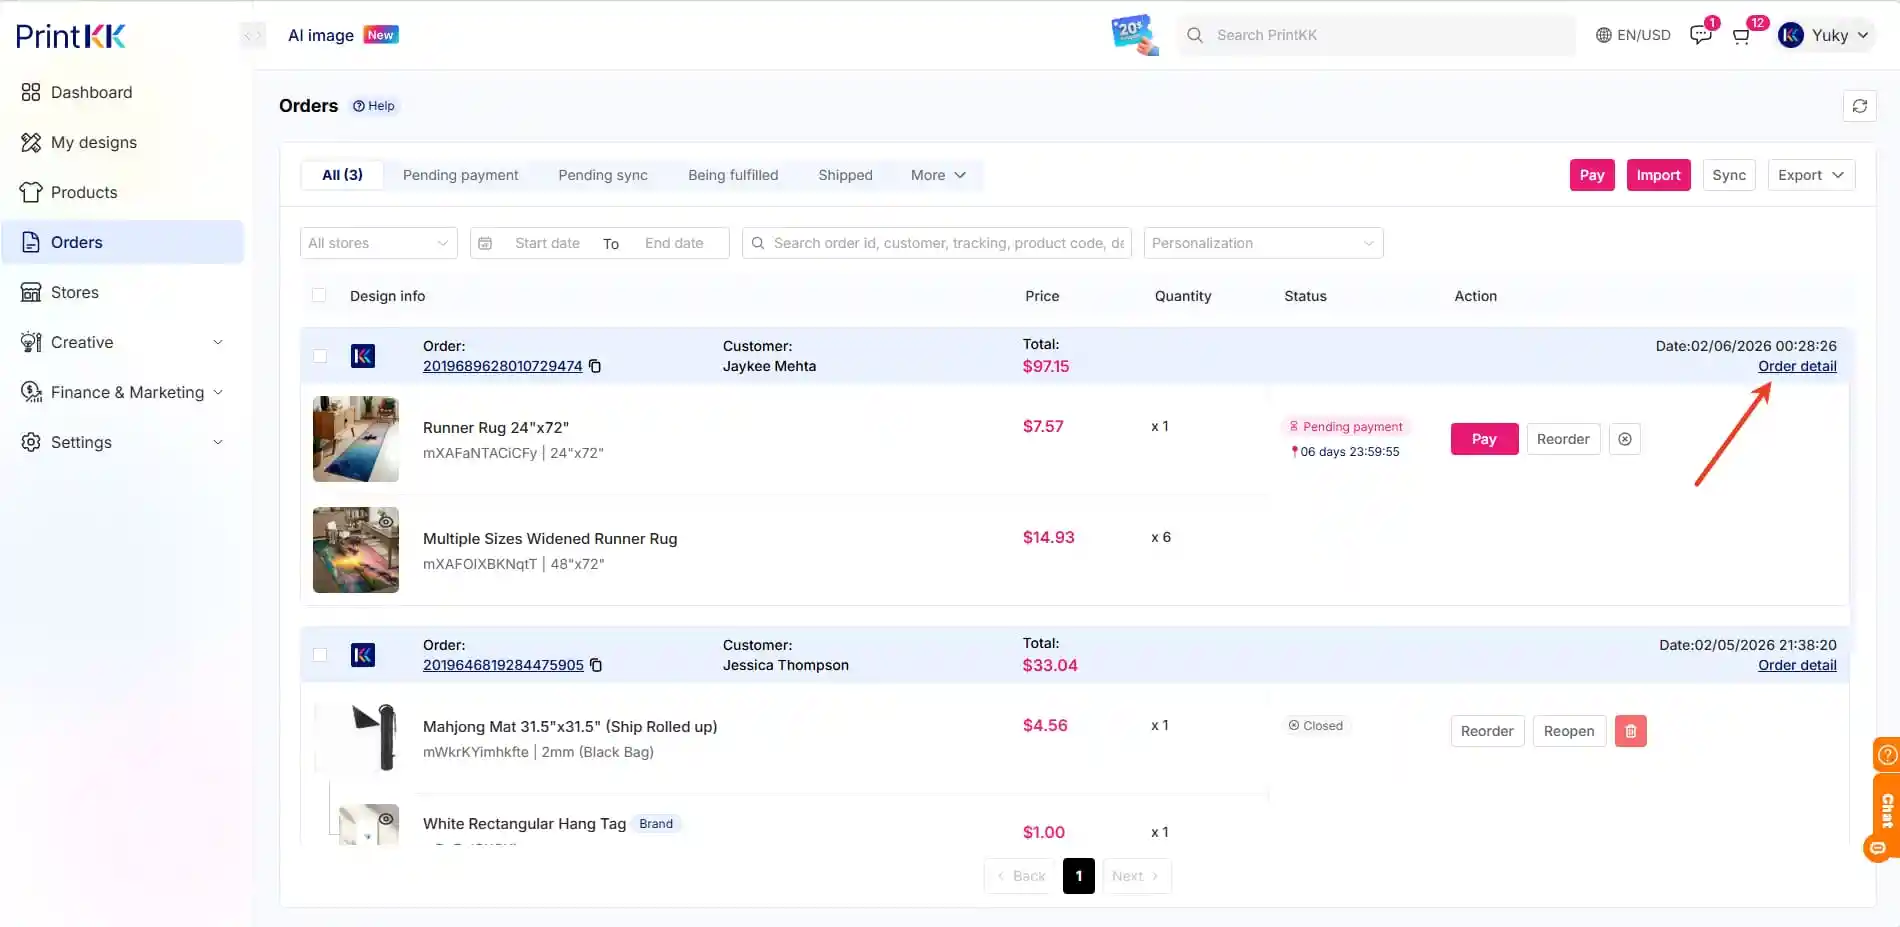The image size is (1900, 927).
Task: Check Jessica Thompson's order checkbox
Action: (x=320, y=655)
